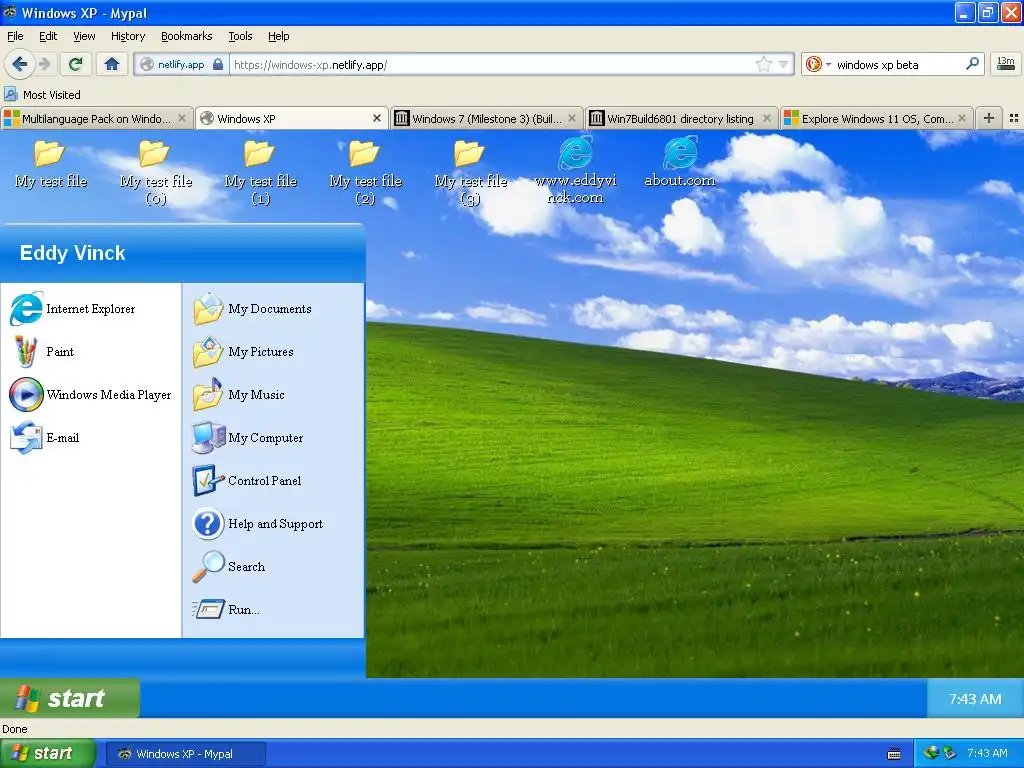Open Search from the start menu
1024x768 pixels.
tap(229, 567)
